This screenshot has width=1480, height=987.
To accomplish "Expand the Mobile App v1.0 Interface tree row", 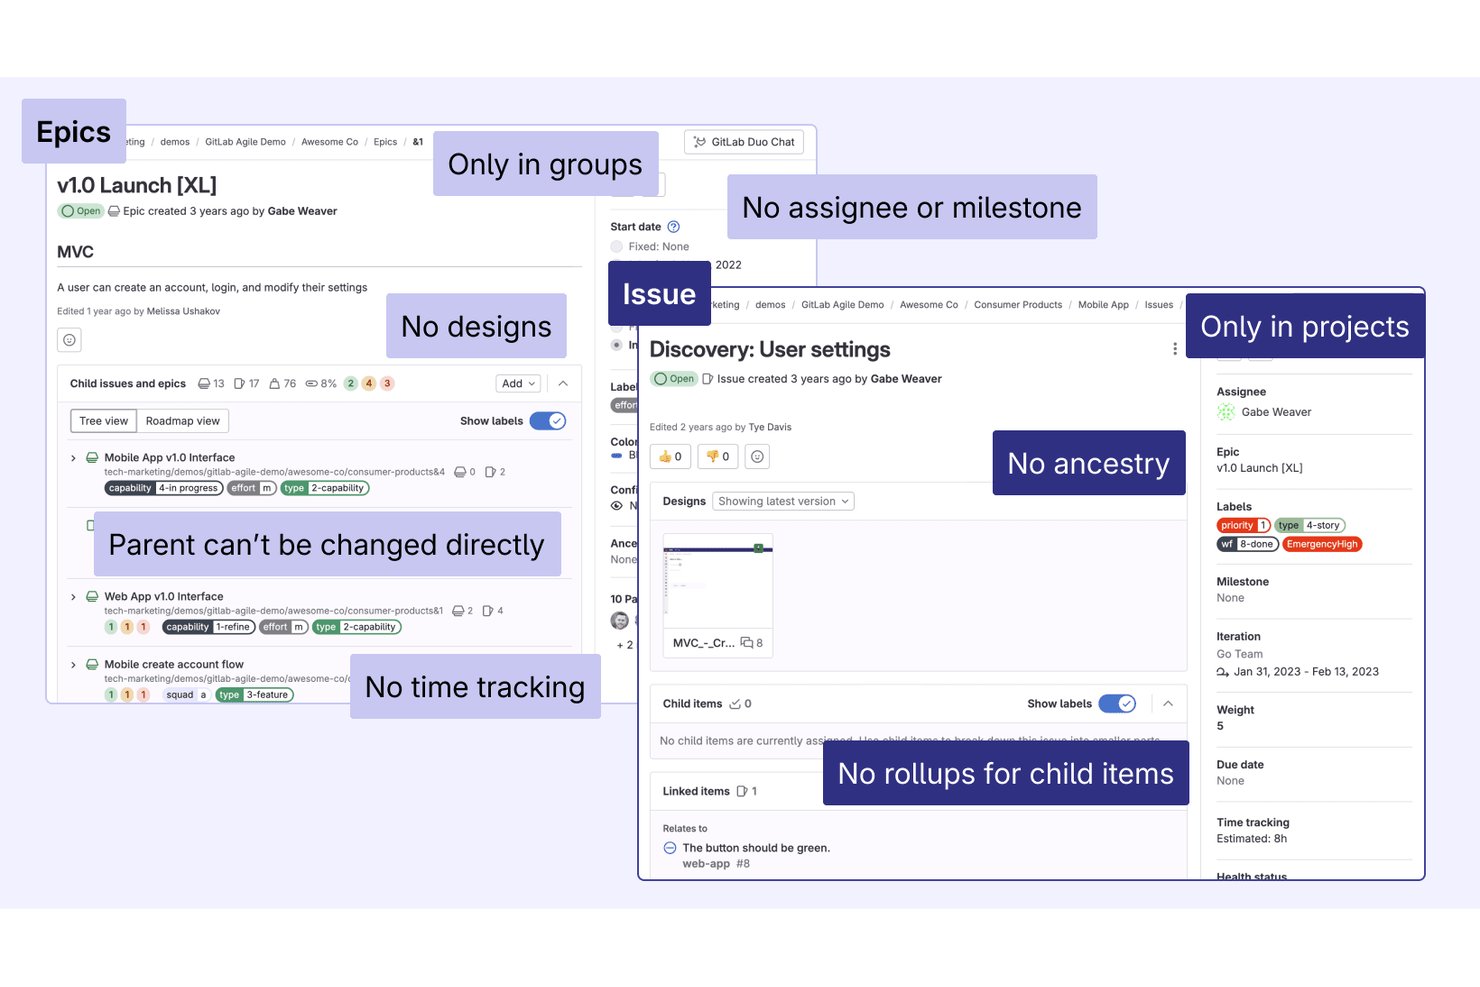I will click(x=73, y=458).
